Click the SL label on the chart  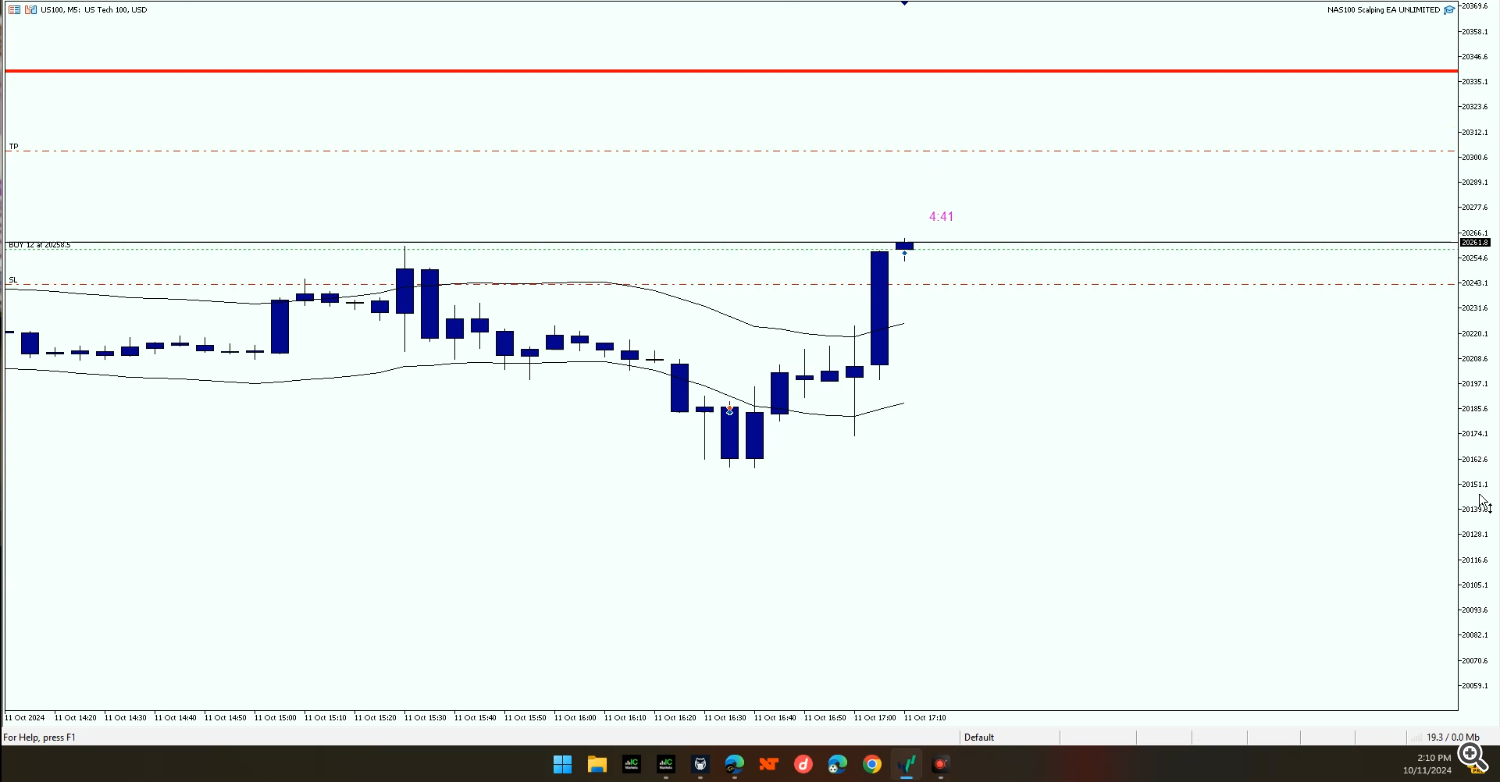[13, 279]
